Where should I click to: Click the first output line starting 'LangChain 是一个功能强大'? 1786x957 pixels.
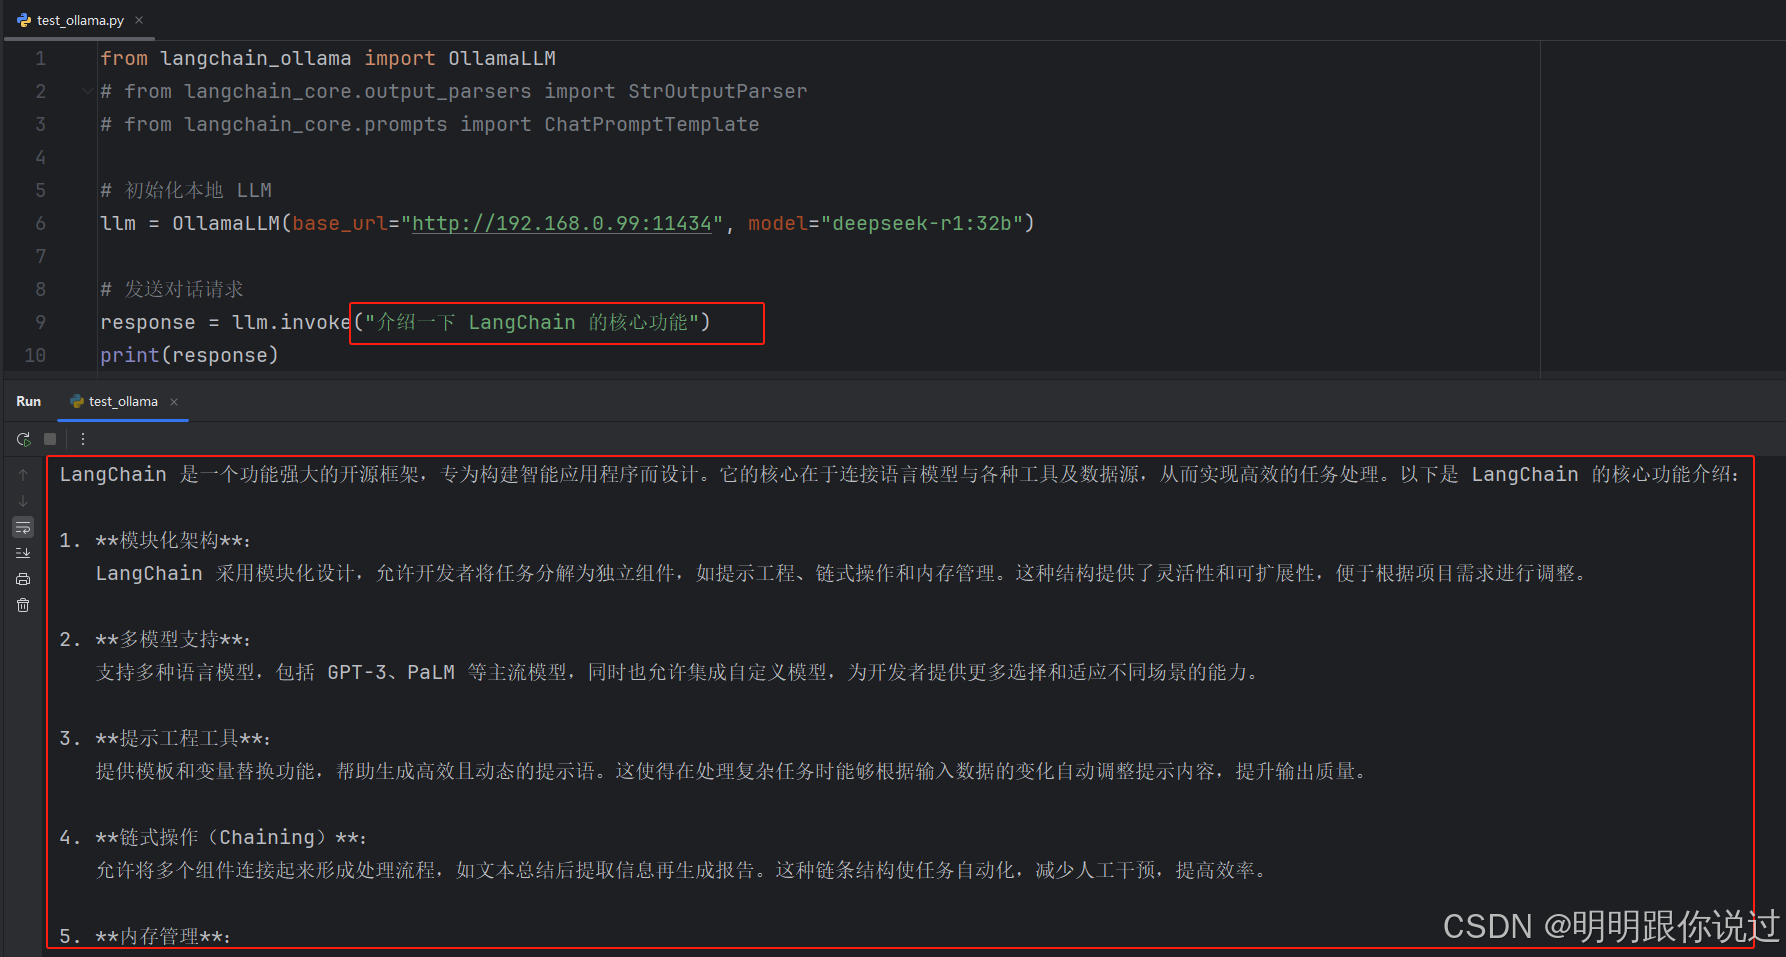coord(899,474)
